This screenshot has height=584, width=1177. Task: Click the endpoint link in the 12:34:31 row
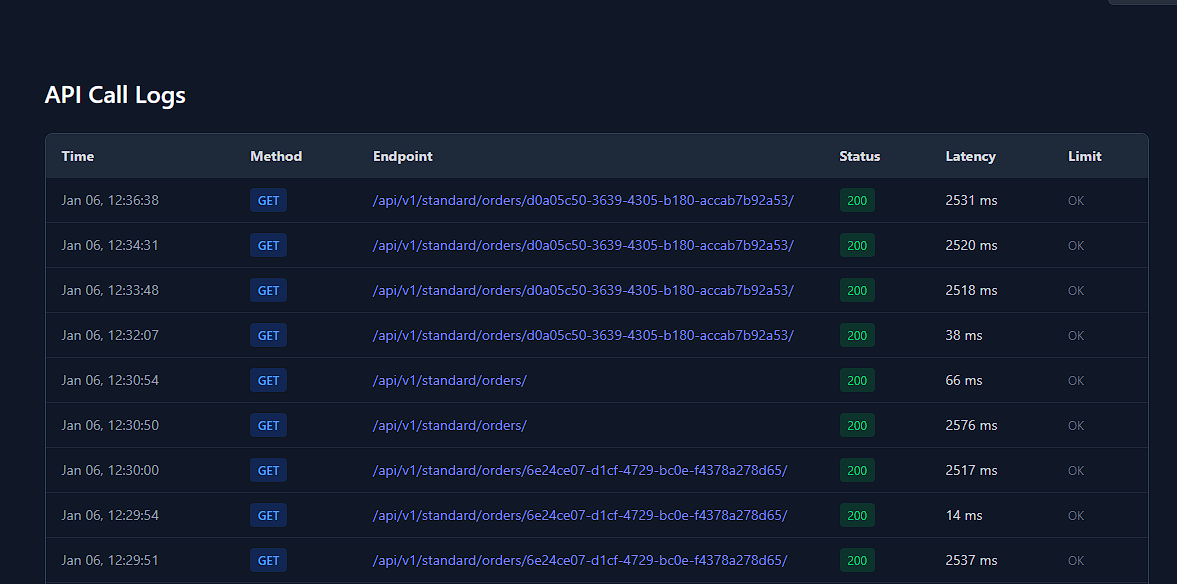pyautogui.click(x=583, y=245)
